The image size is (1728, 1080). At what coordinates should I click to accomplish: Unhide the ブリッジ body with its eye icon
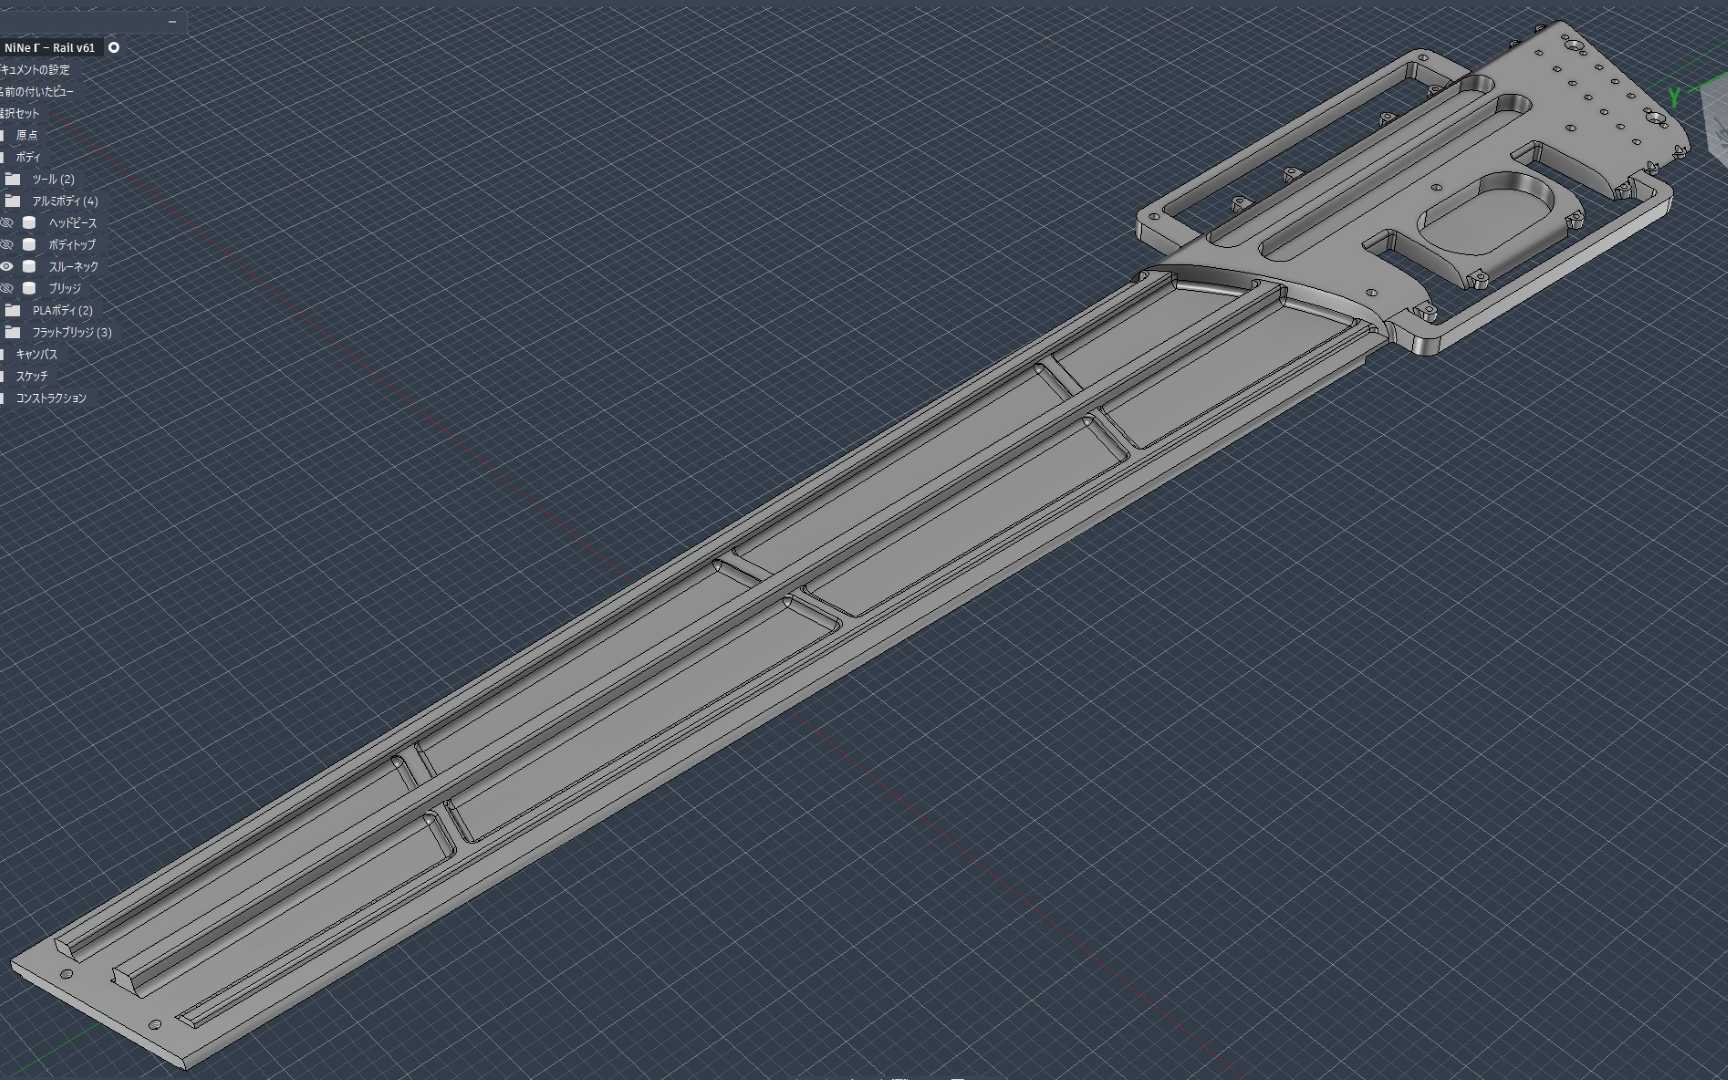7,289
